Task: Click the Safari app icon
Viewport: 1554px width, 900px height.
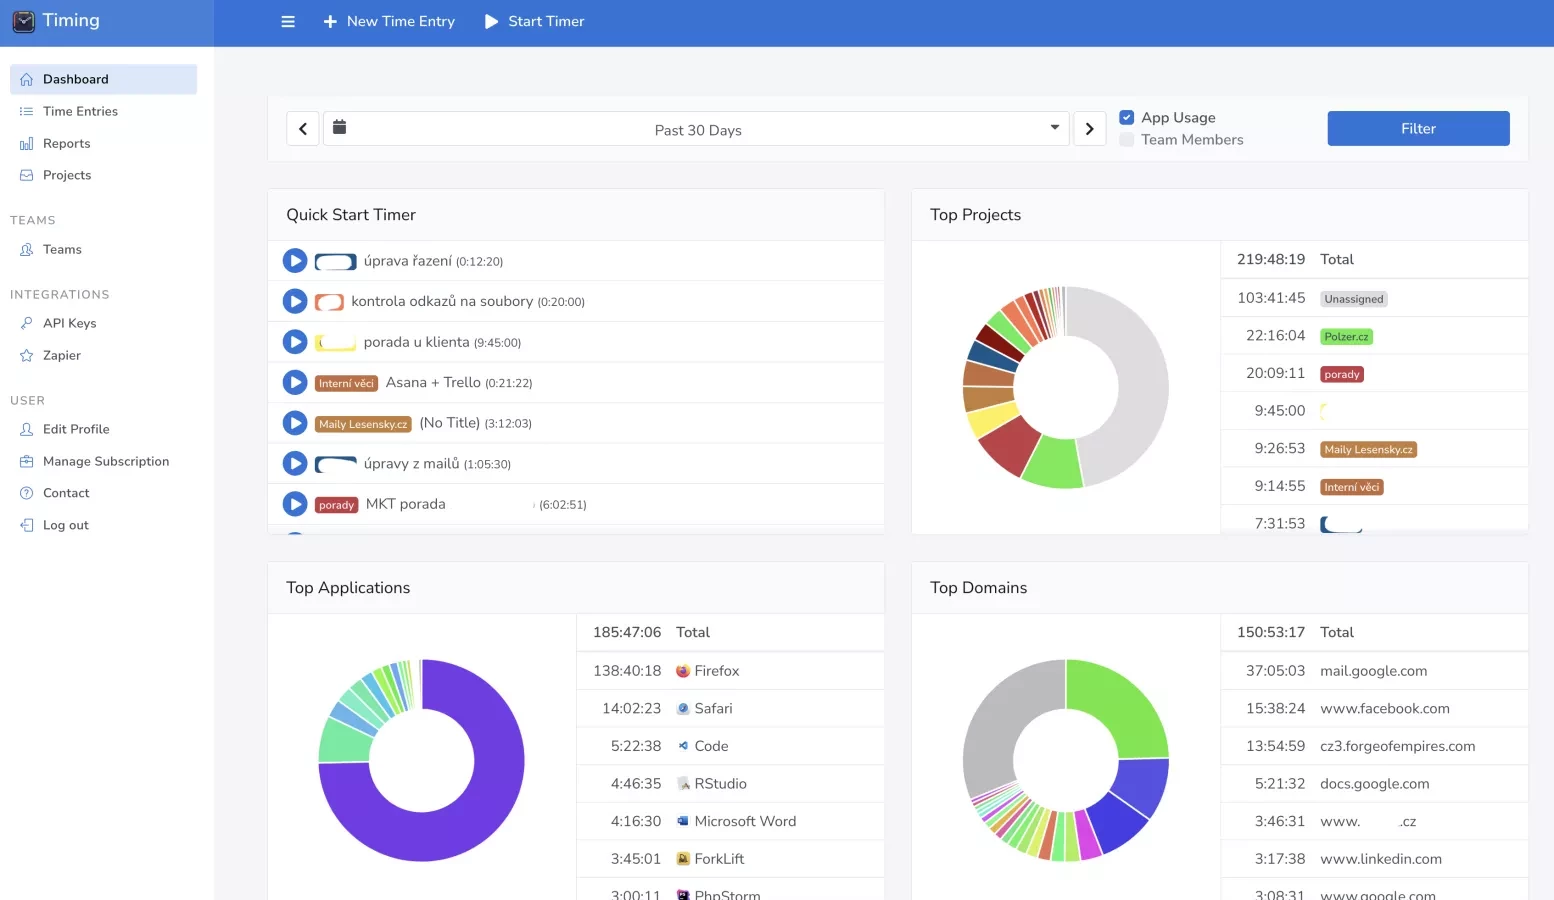Action: [x=683, y=708]
